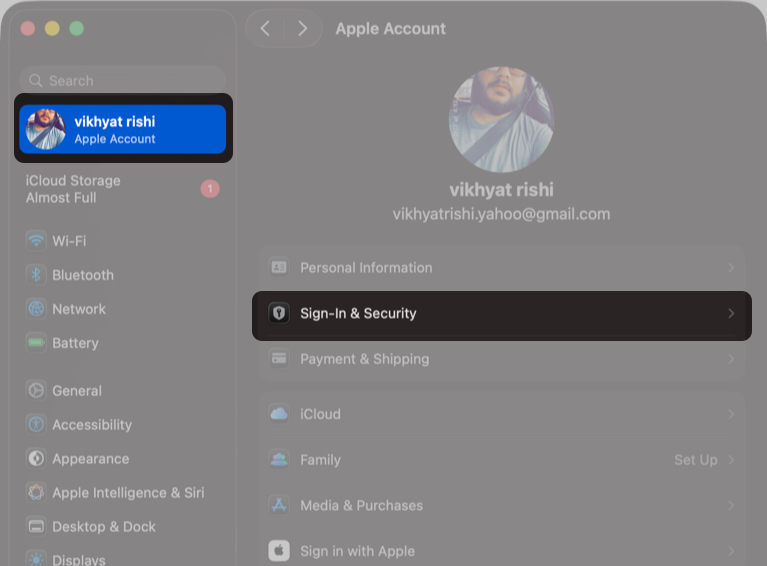
Task: Click the email vikhyatrishi.yahoo@gmail.com text
Action: click(x=501, y=214)
